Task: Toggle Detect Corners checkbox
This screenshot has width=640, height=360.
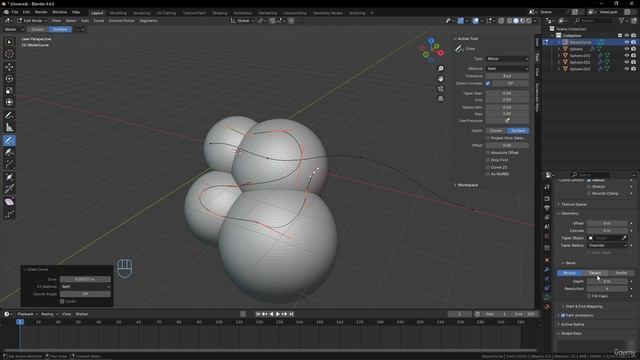Action: (x=488, y=83)
